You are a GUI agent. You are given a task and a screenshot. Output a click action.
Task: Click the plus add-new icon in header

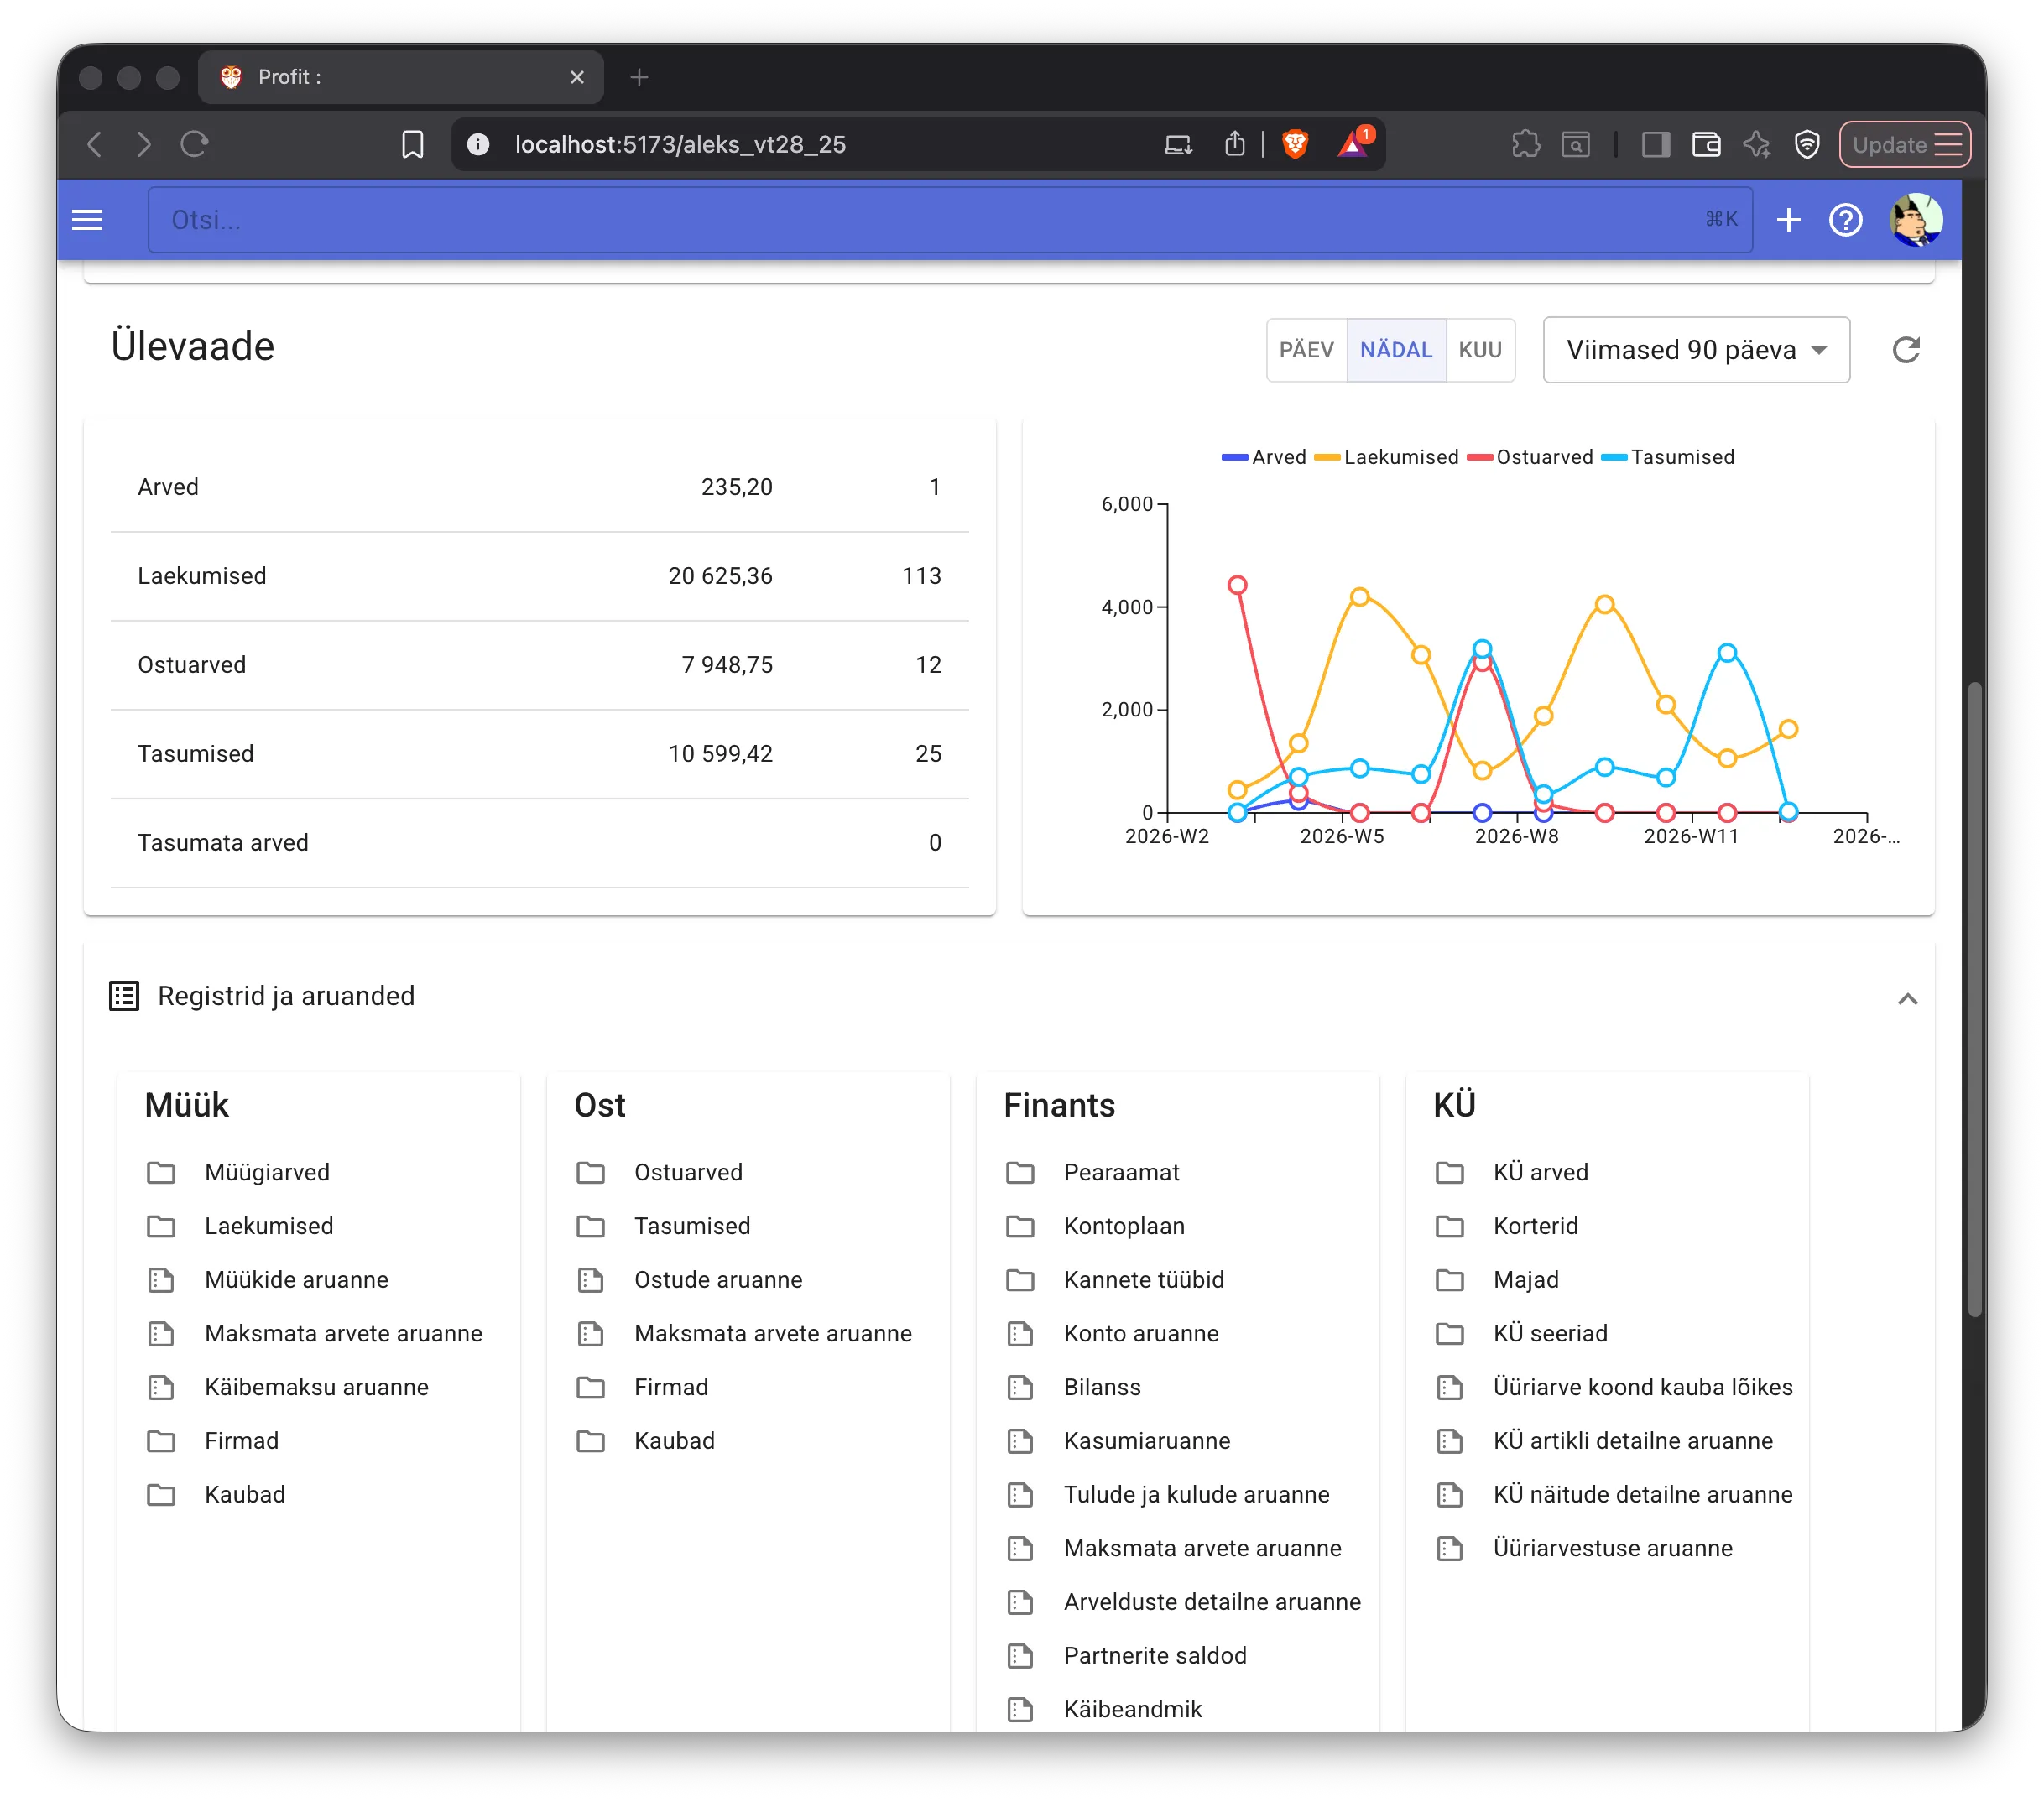[1788, 220]
